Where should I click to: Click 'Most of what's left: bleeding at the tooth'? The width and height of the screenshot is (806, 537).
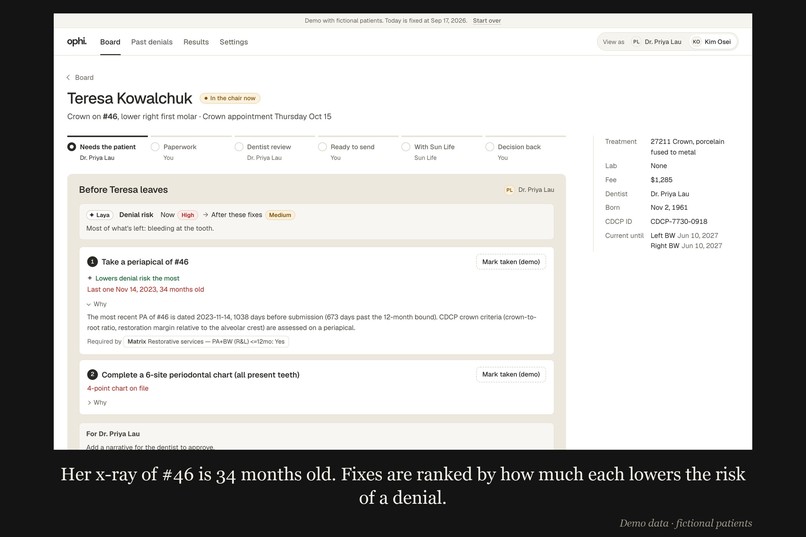pyautogui.click(x=150, y=228)
